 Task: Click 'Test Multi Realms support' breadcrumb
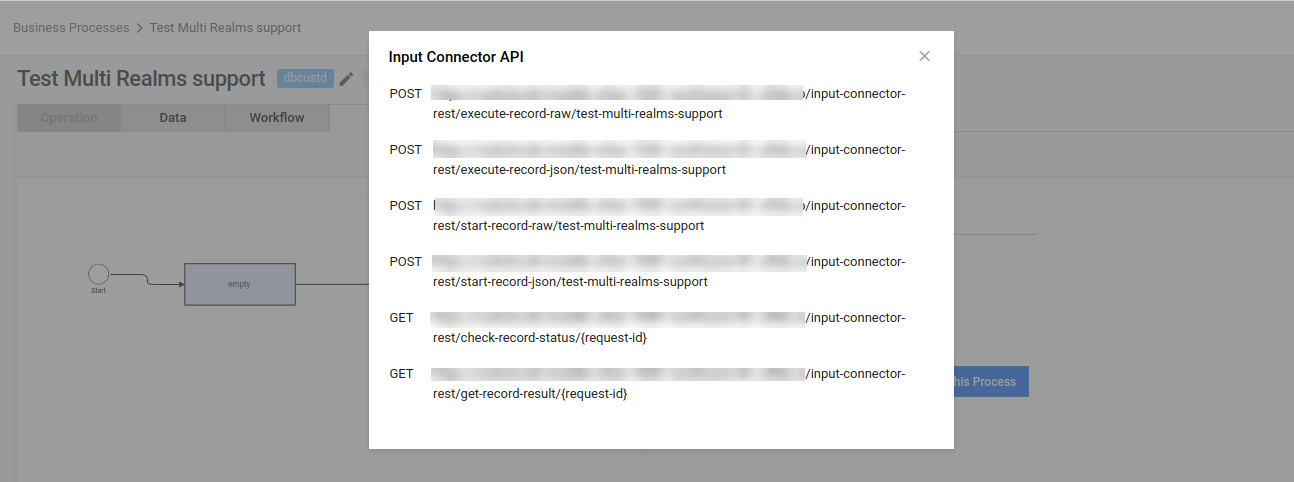(225, 28)
